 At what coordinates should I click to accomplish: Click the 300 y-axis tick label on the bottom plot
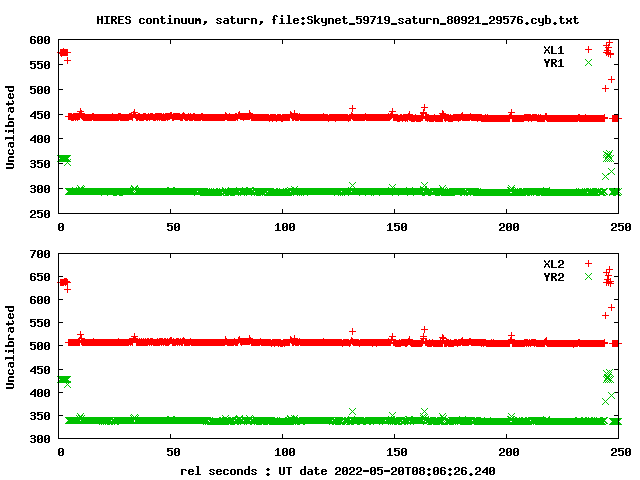pos(40,439)
